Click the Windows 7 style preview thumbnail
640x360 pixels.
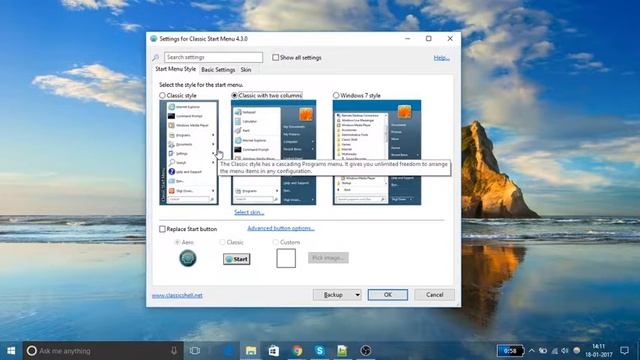377,153
